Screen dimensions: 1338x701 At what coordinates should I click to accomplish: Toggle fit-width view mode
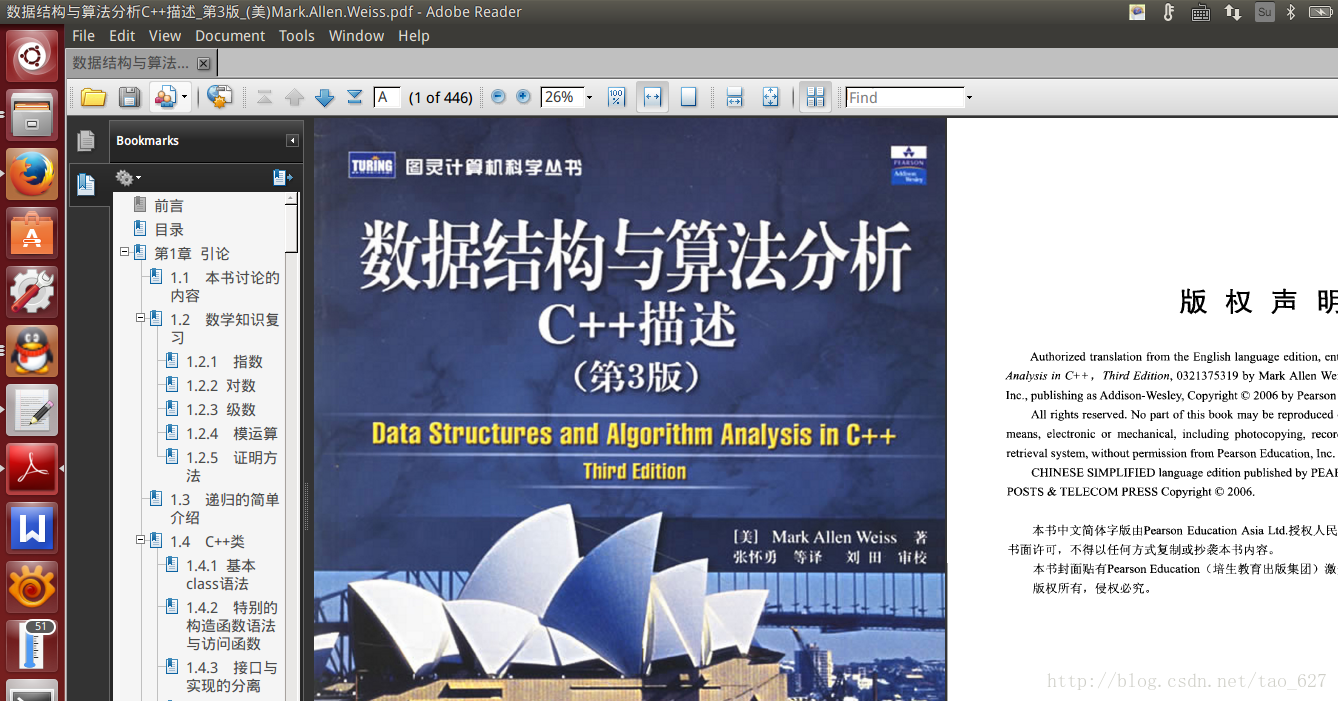click(x=652, y=97)
